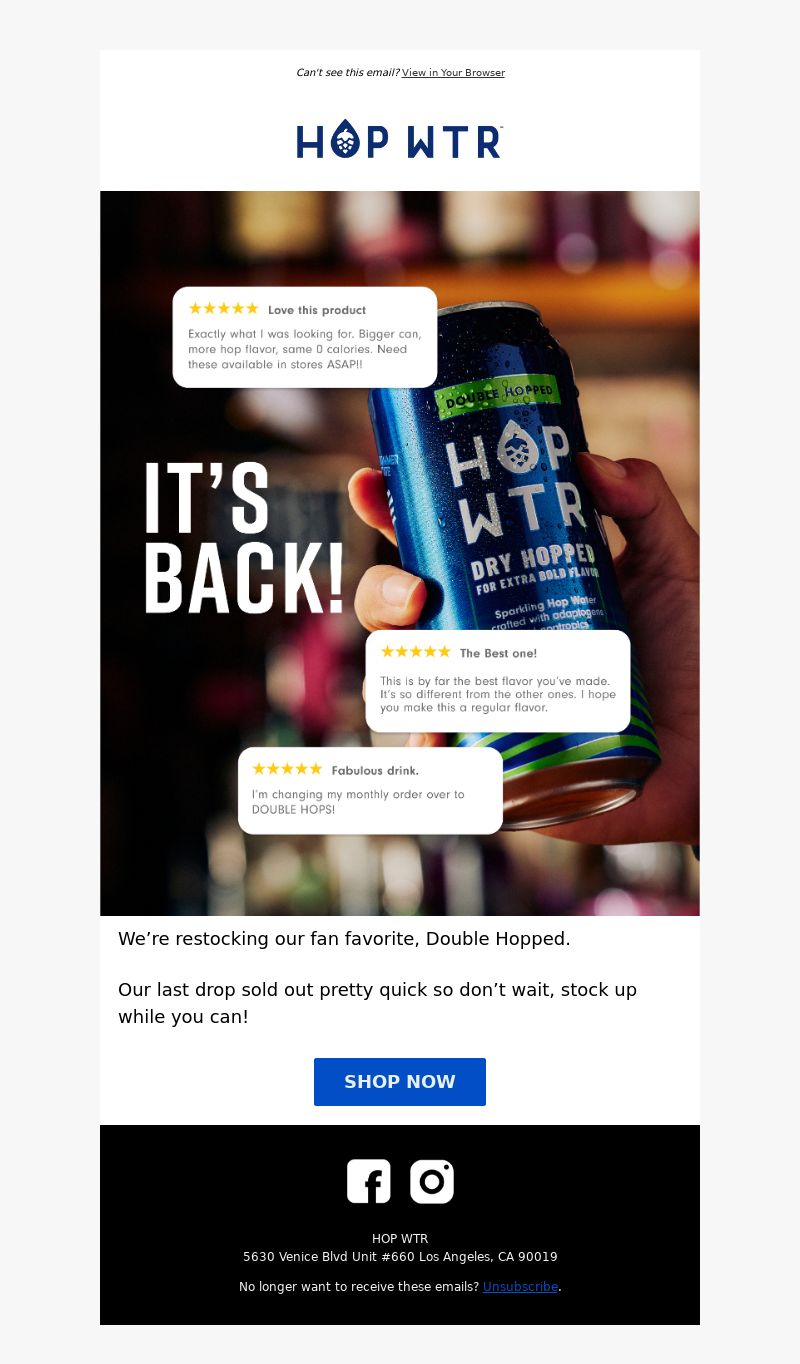Click the IT'S BACK! headline text

(x=245, y=538)
